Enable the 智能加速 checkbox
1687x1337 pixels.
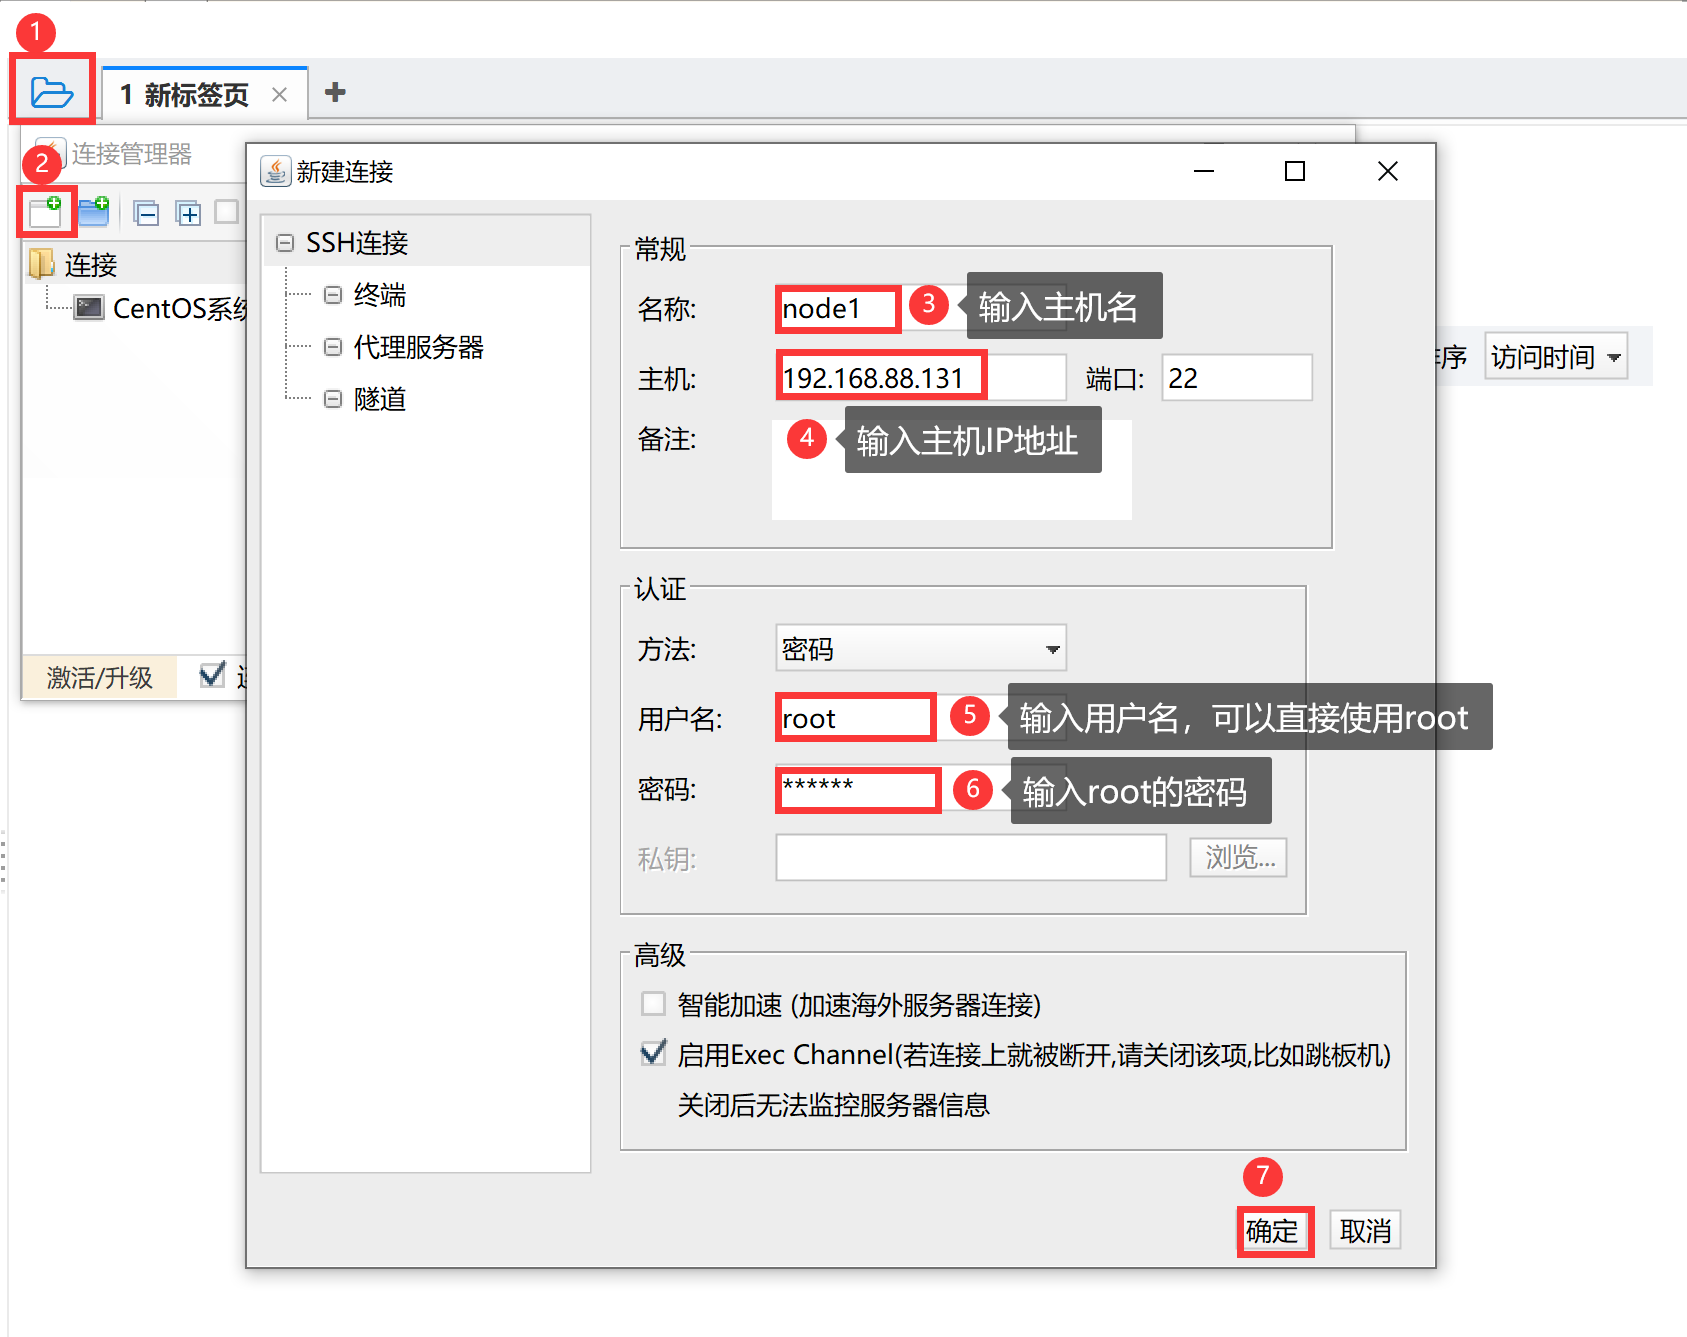653,1003
